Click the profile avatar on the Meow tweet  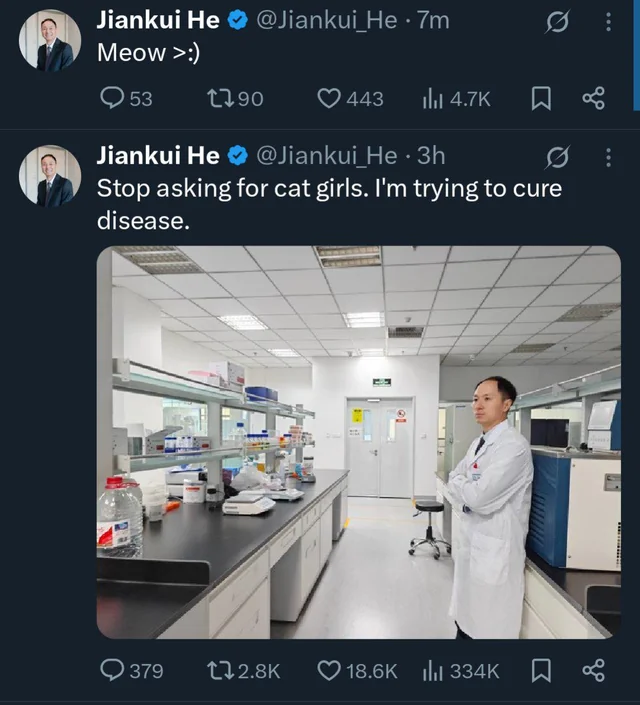50,40
